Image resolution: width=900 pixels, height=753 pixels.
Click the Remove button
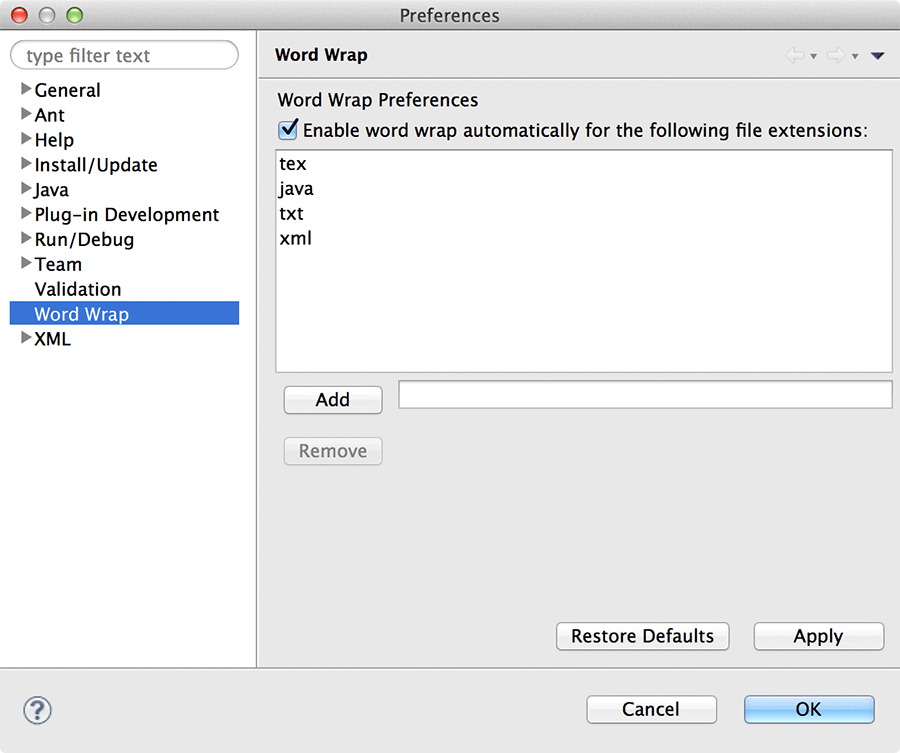click(x=333, y=451)
